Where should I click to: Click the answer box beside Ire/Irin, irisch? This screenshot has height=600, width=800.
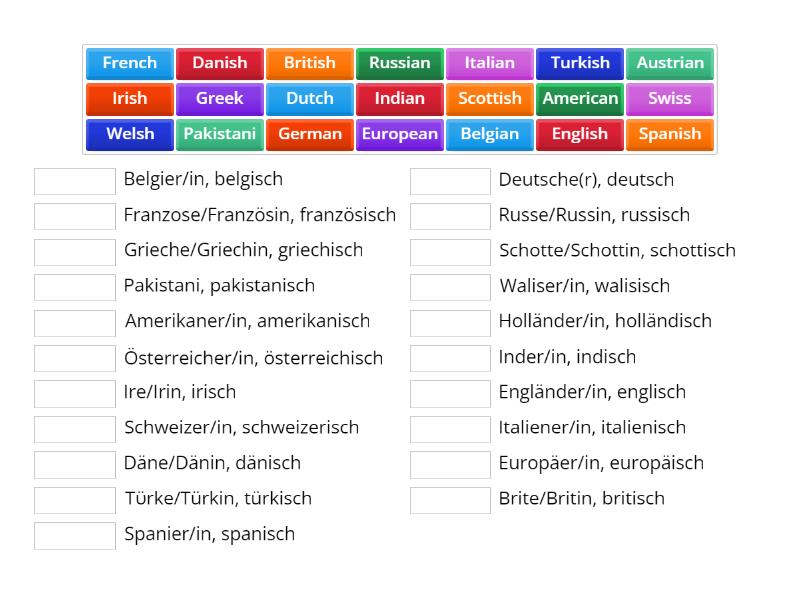coord(74,392)
